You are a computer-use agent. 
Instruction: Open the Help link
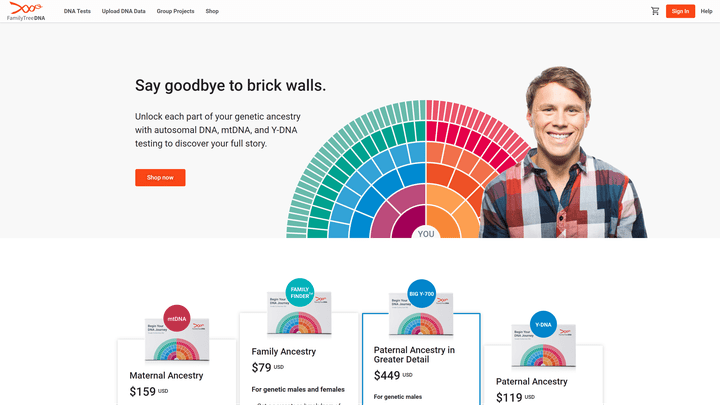click(706, 11)
